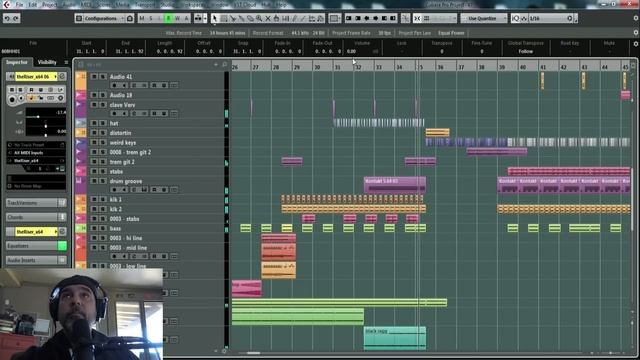Viewport: 640px width, 360px height.
Task: Select the Line tool
Action: [x=303, y=18]
